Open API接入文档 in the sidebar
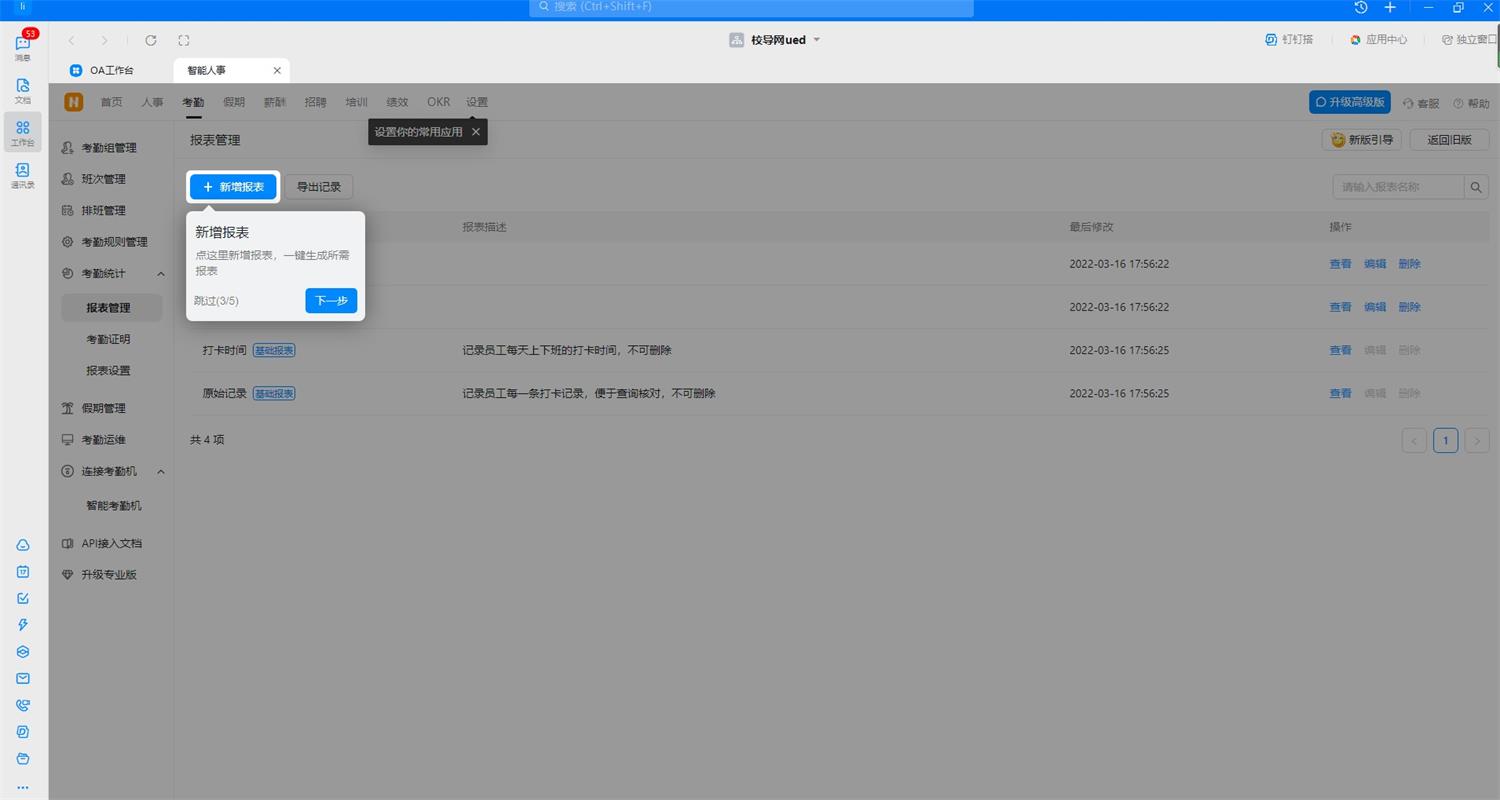The height and width of the screenshot is (800, 1500). (x=112, y=543)
